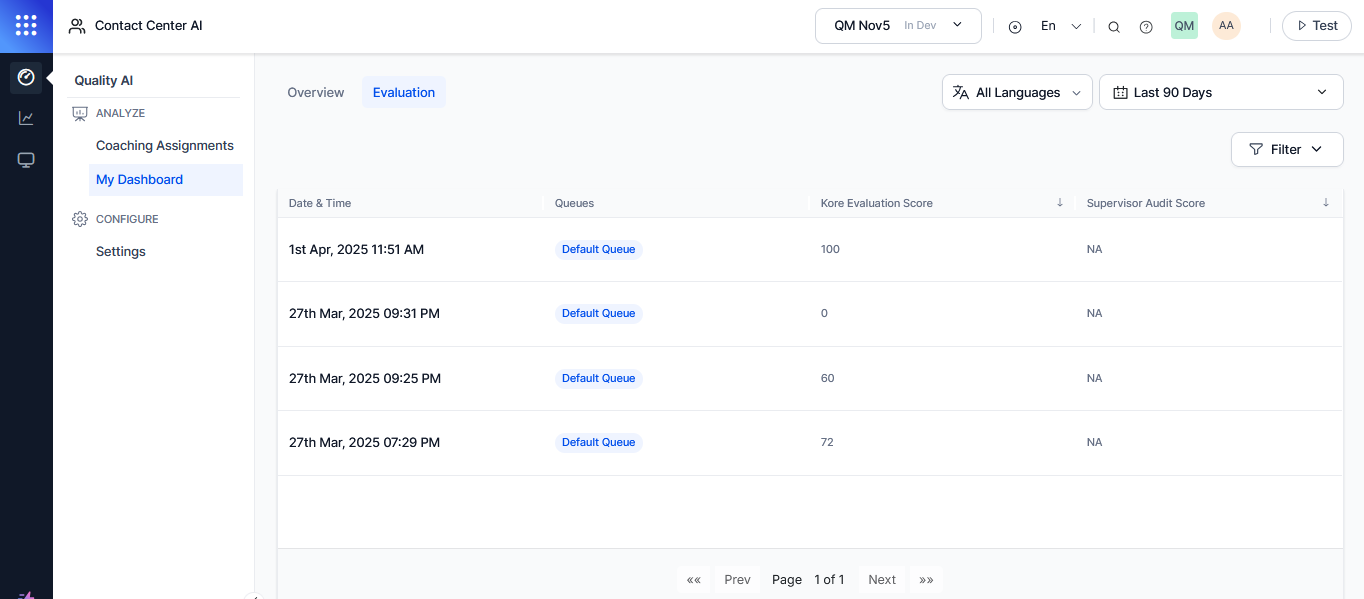
Task: Click the Next pagination control
Action: point(881,579)
